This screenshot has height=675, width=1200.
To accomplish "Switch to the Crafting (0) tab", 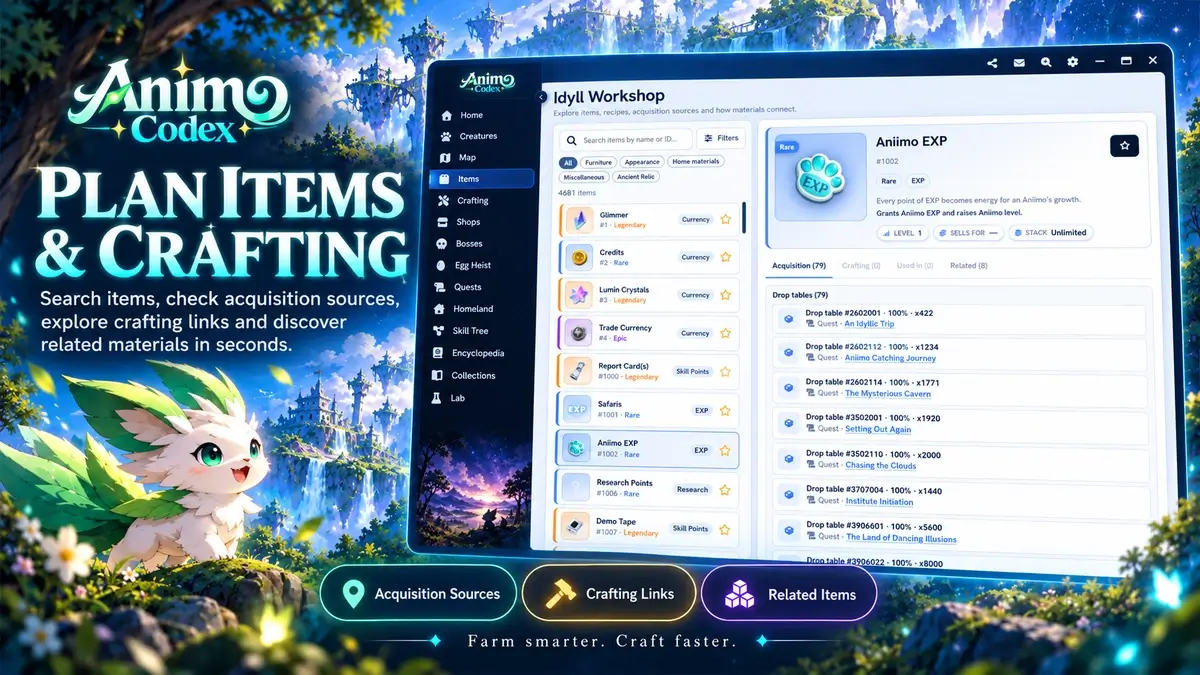I will 861,266.
